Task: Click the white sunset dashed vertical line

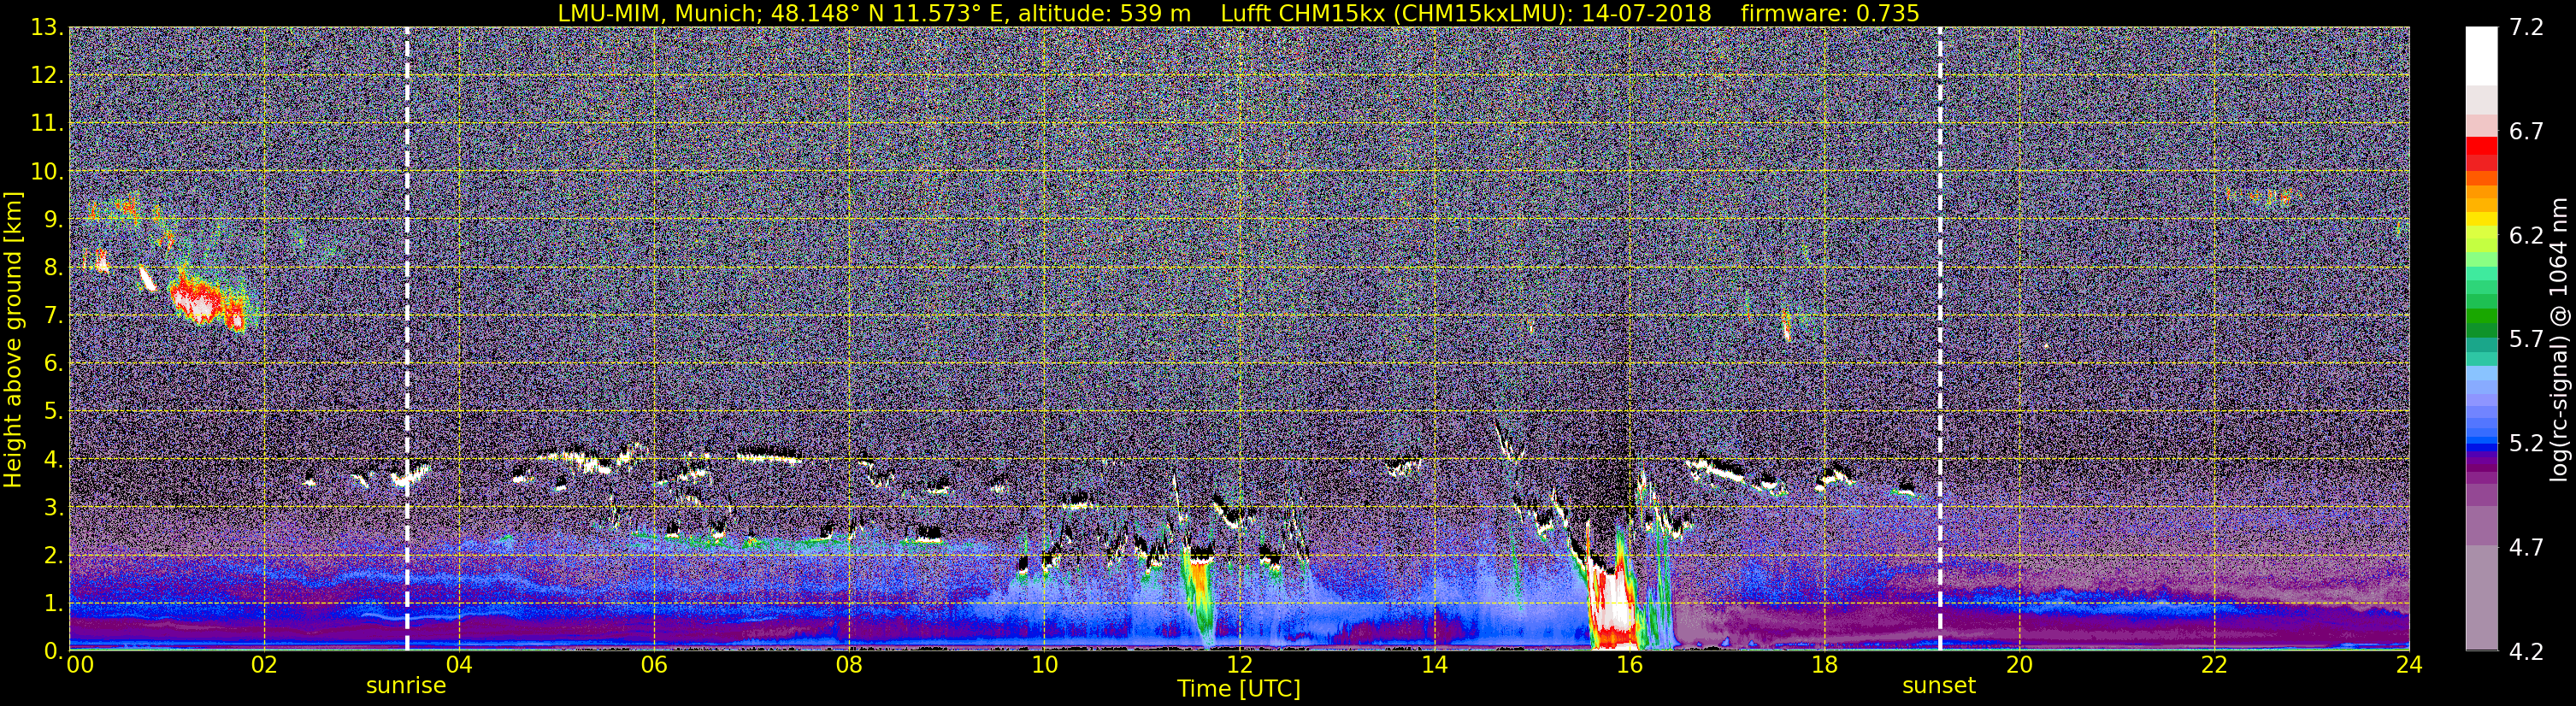Action: 1940,338
